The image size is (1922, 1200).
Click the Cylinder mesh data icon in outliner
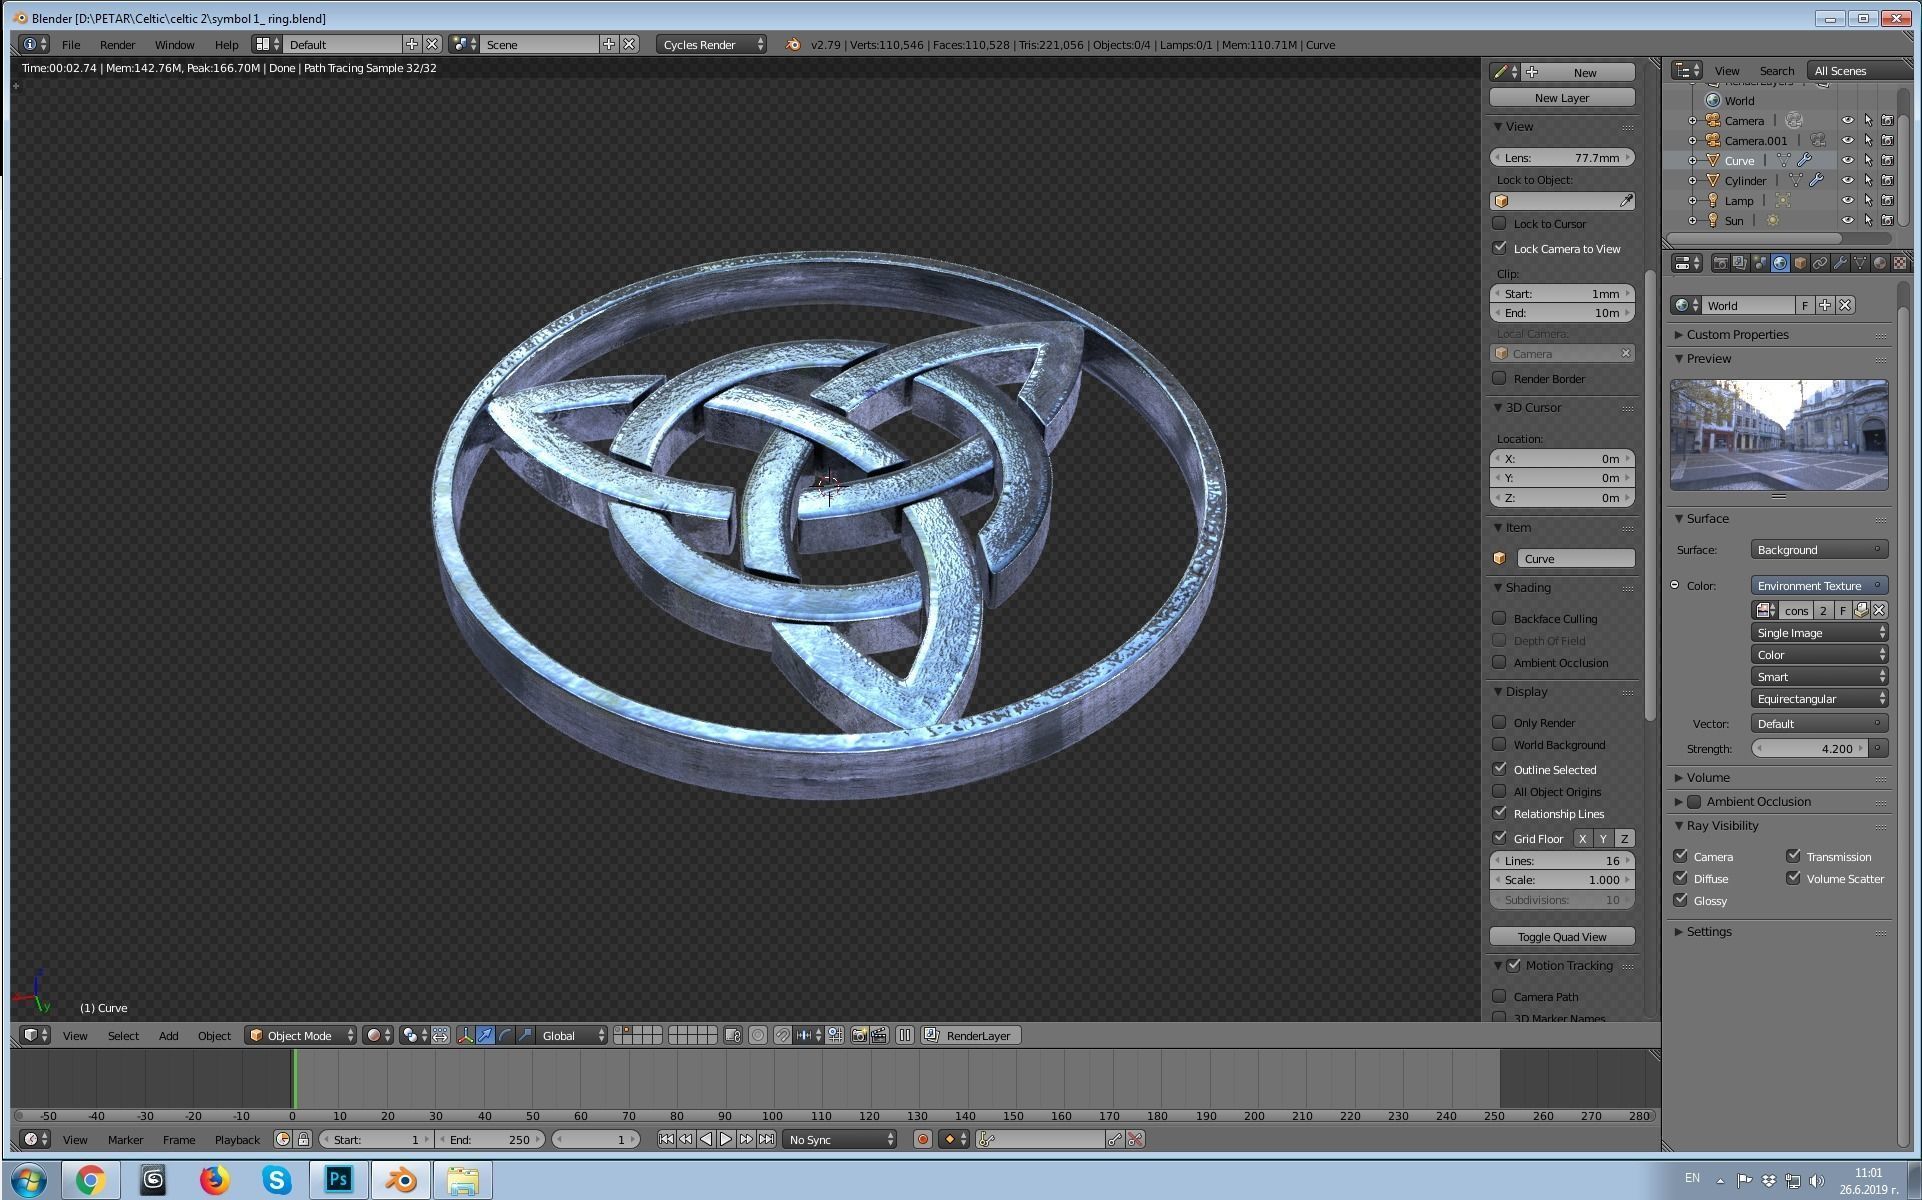coord(1796,180)
